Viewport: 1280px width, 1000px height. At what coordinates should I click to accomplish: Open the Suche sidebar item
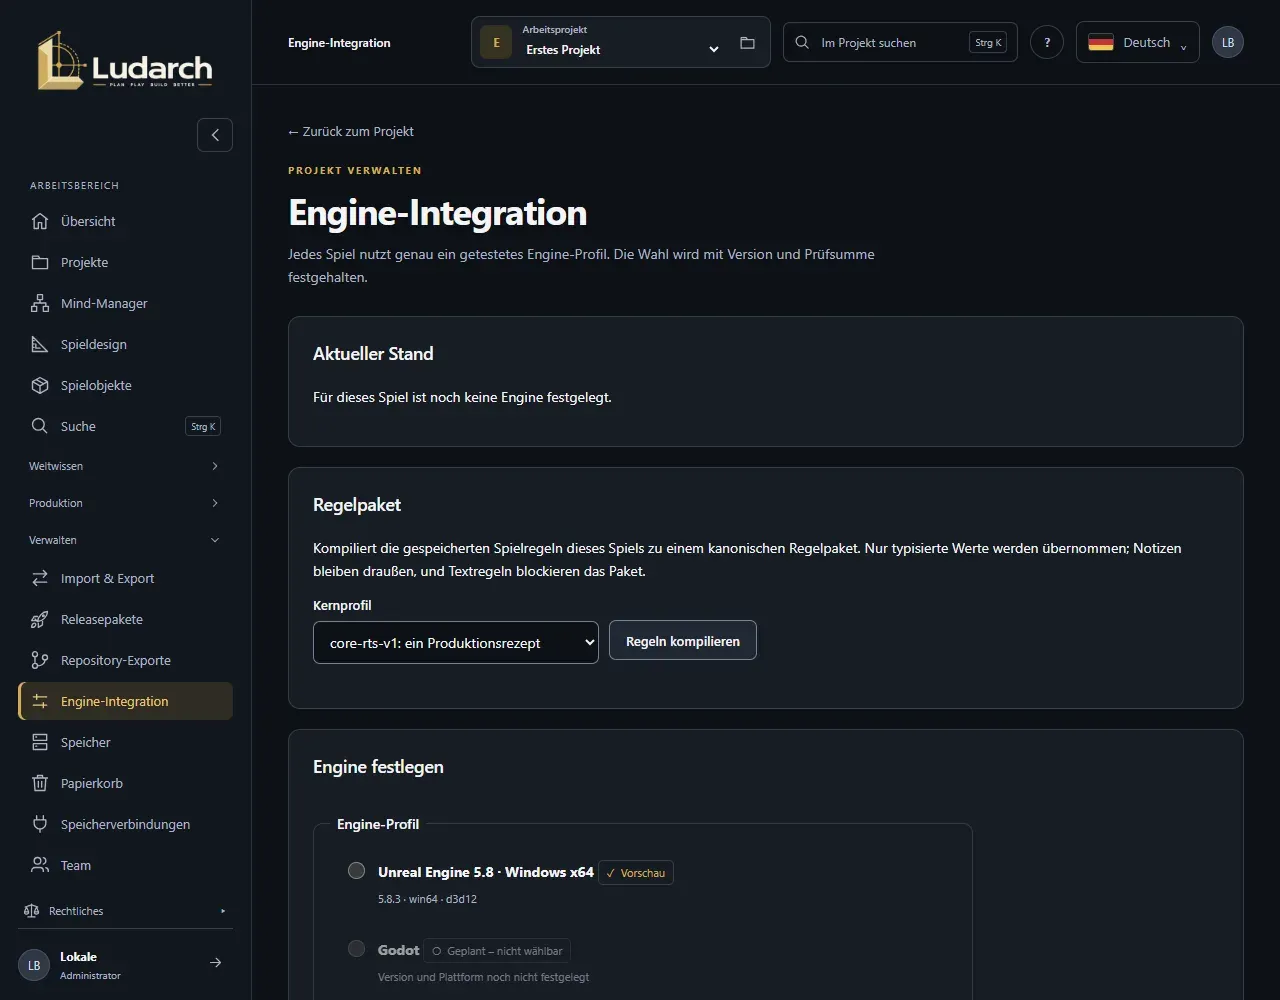click(x=125, y=426)
